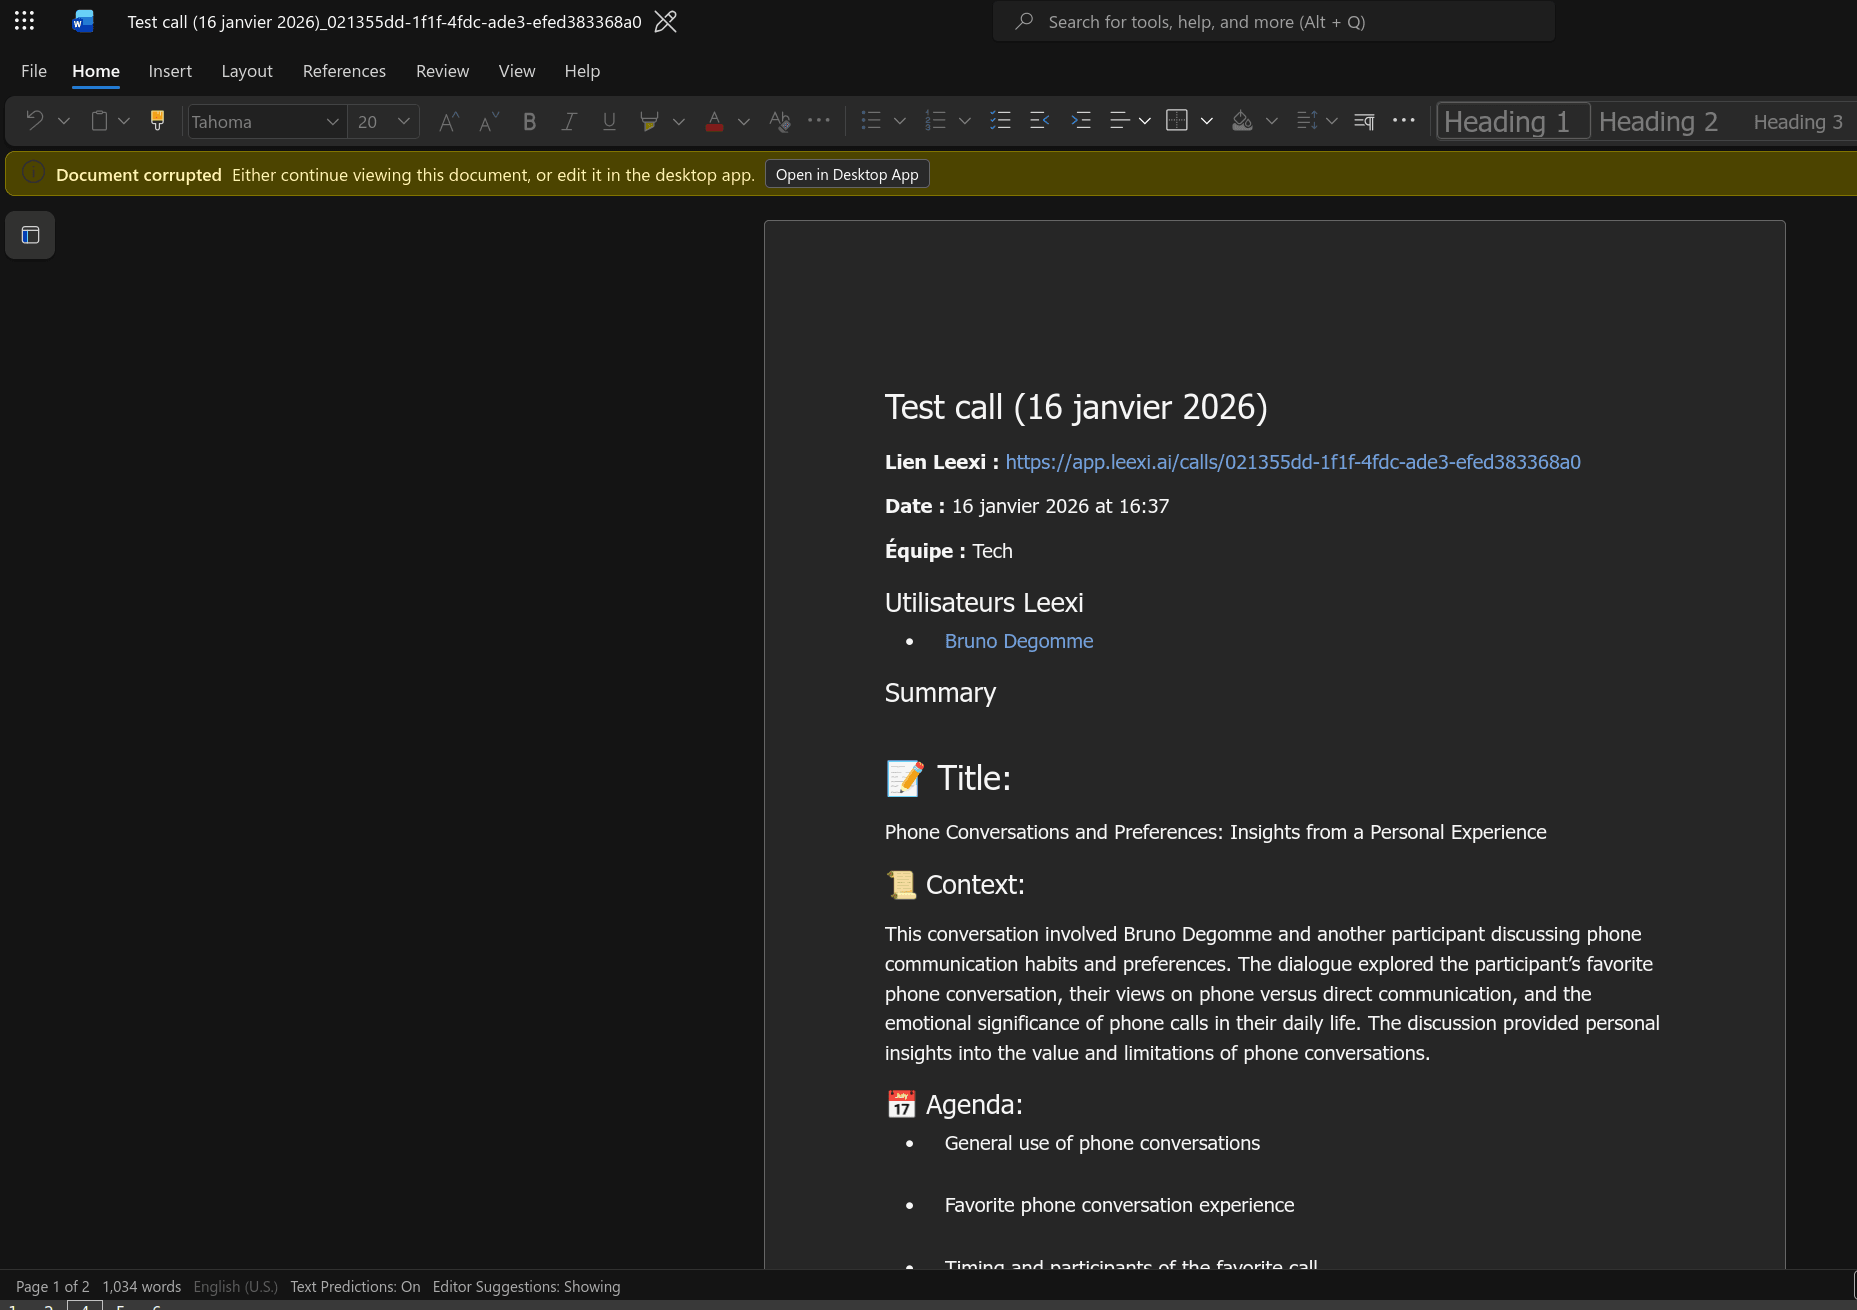Image resolution: width=1857 pixels, height=1310 pixels.
Task: Click the Open in Desktop App button
Action: point(846,173)
